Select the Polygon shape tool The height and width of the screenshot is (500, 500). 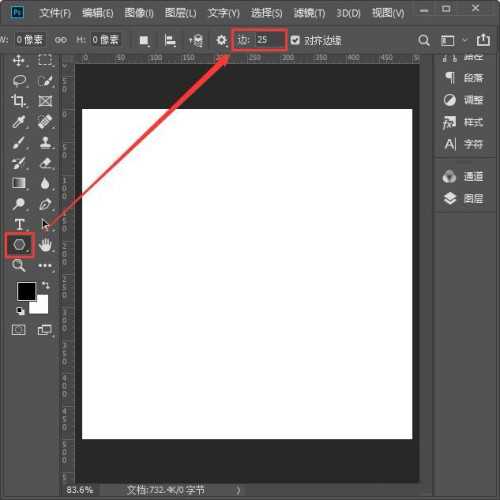pos(19,245)
